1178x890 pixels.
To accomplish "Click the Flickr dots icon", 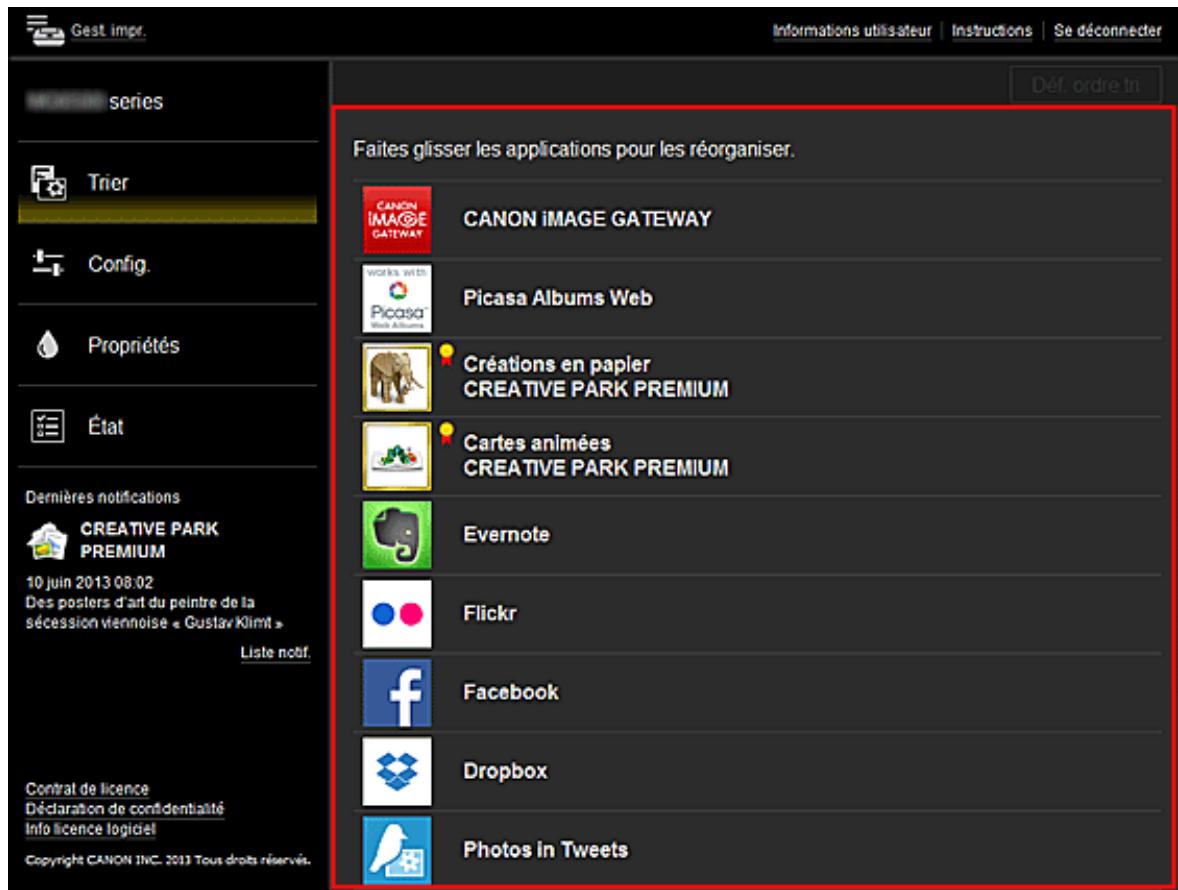I will (397, 614).
